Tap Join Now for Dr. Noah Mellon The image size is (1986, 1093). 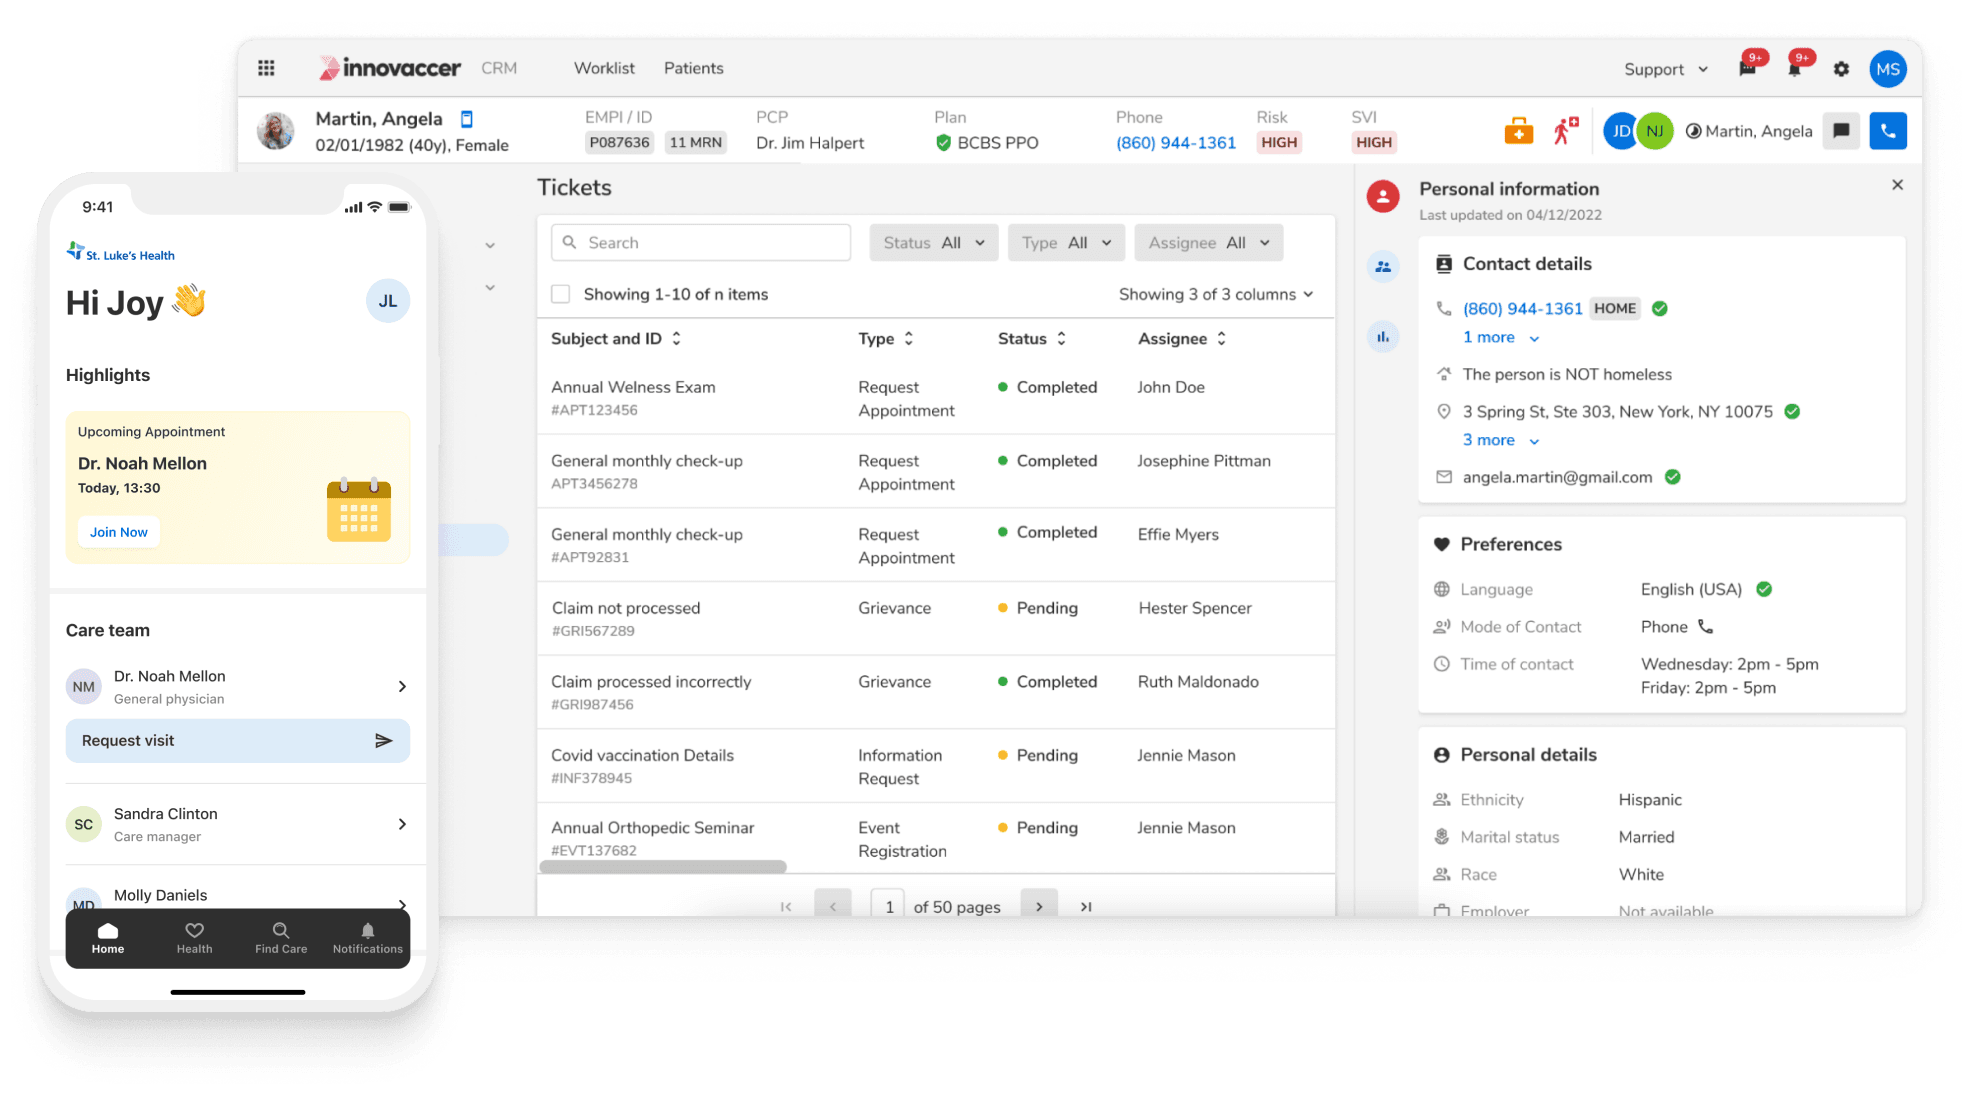(119, 532)
